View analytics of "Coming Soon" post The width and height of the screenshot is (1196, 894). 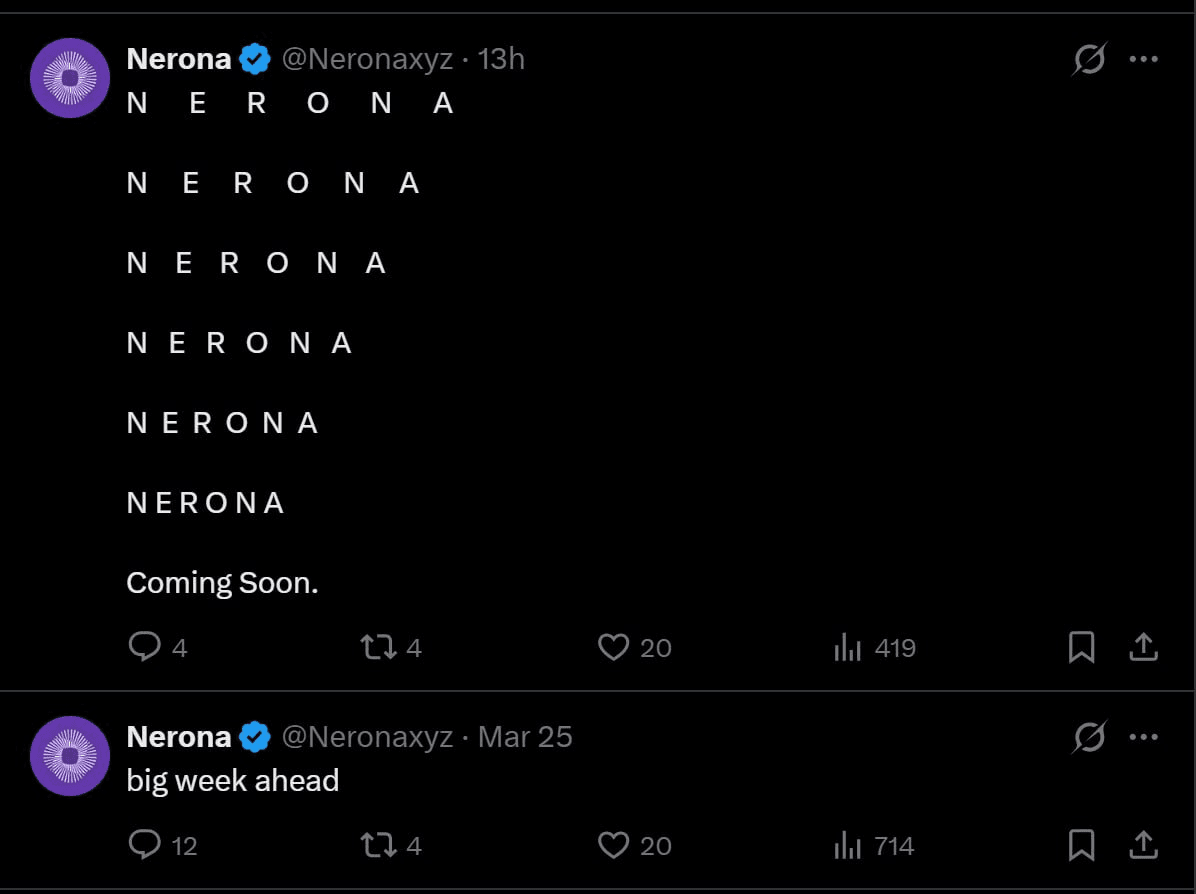click(848, 647)
